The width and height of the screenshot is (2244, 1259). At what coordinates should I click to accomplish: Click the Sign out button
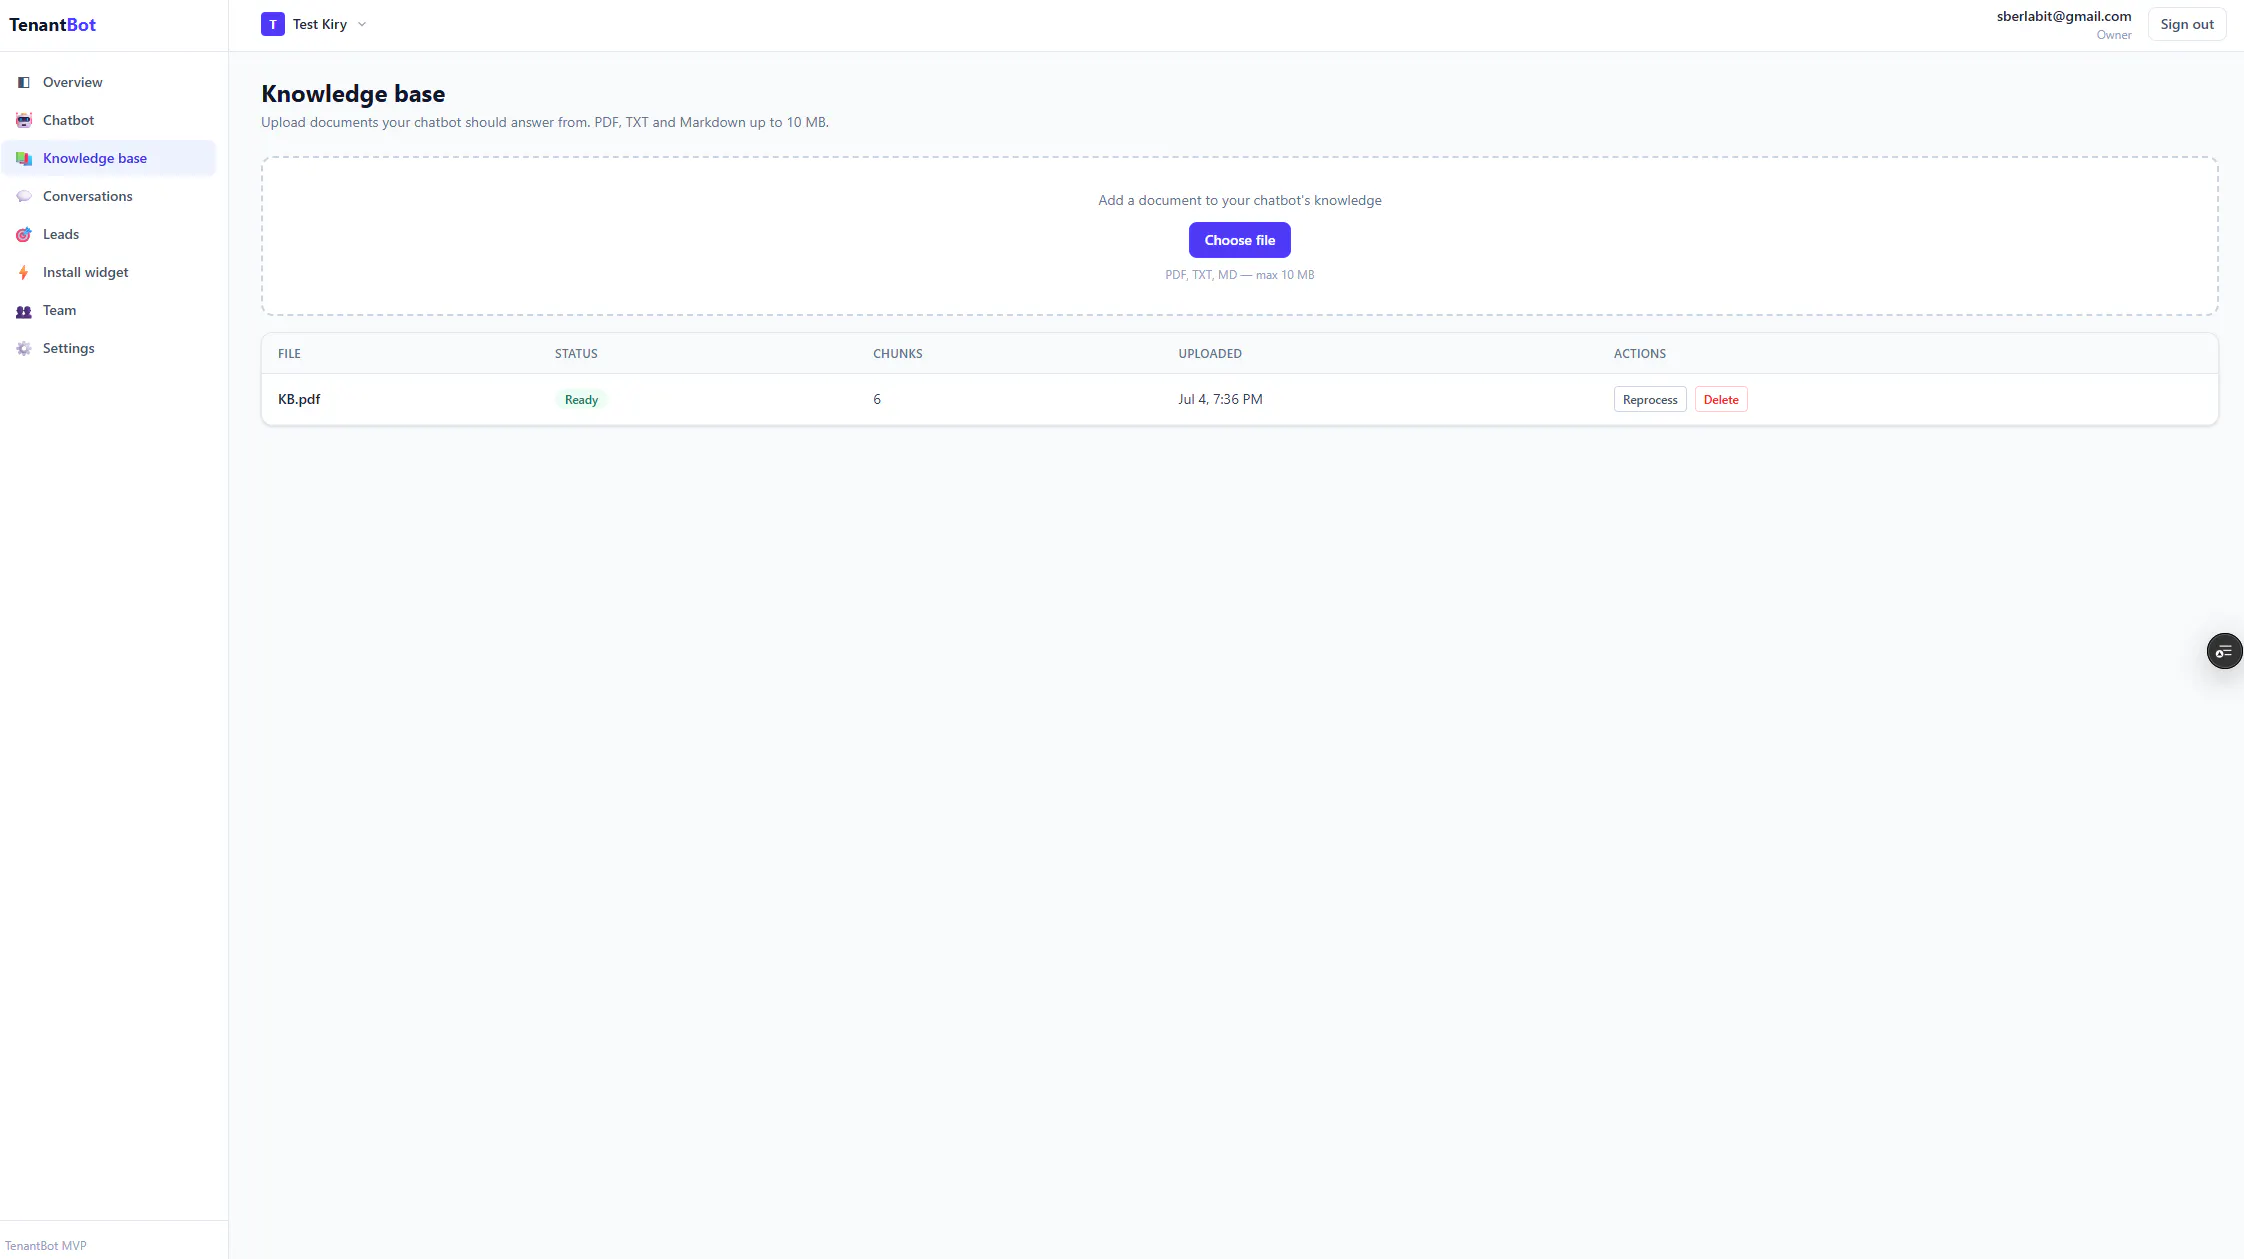2187,24
